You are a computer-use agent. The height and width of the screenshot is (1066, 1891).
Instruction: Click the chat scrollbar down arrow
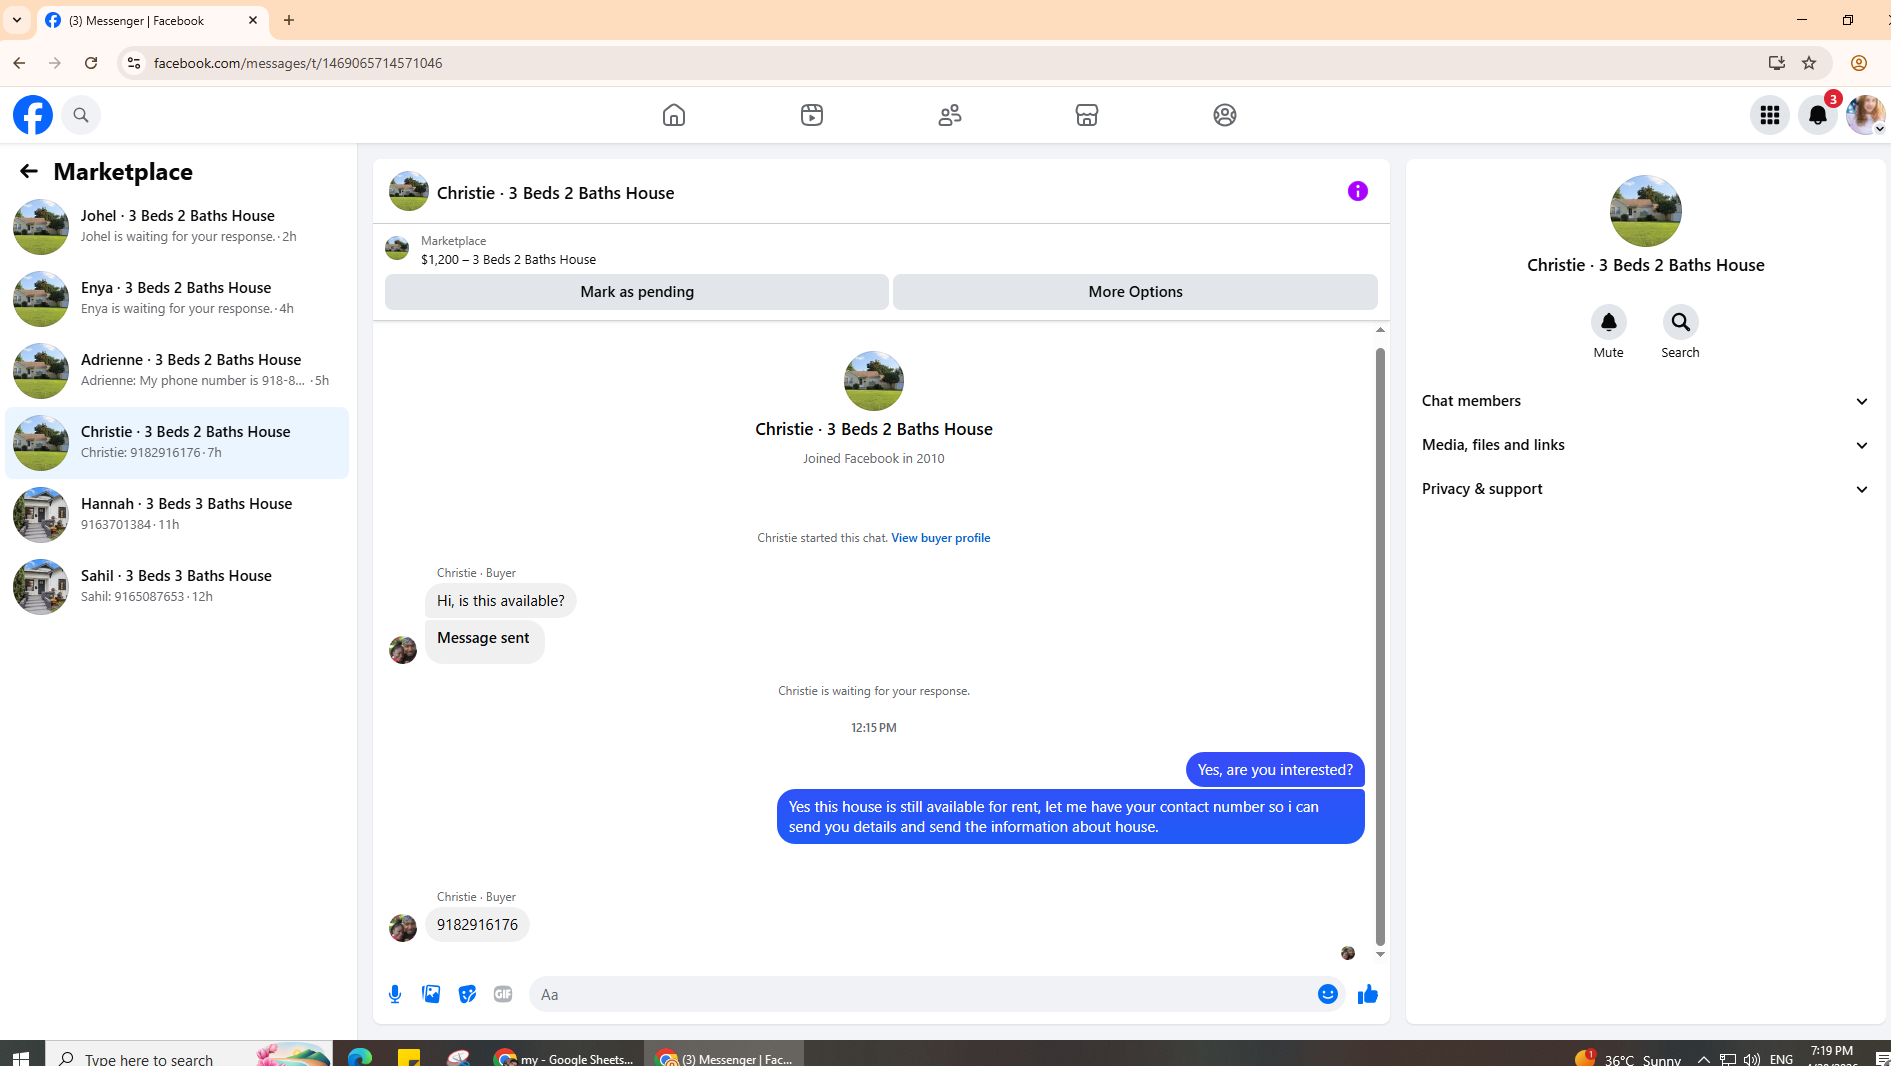pos(1380,954)
